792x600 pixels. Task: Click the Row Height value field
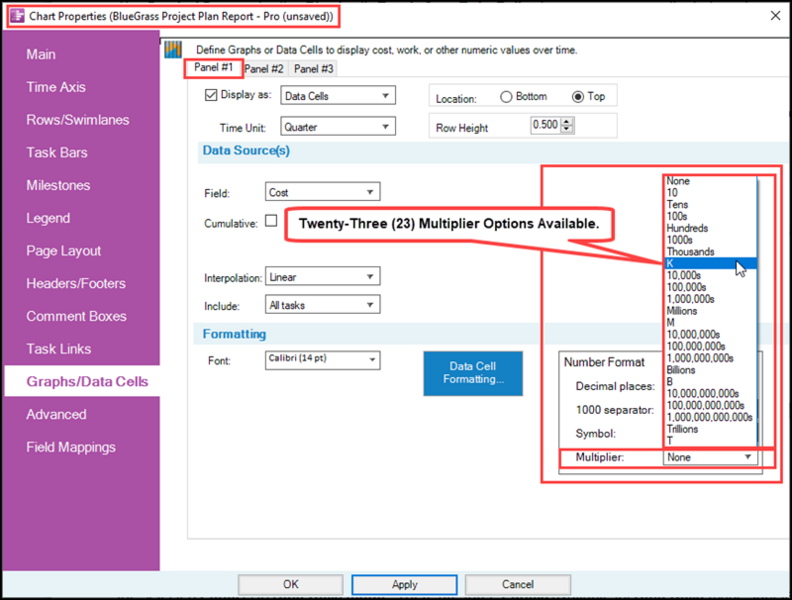pyautogui.click(x=546, y=125)
